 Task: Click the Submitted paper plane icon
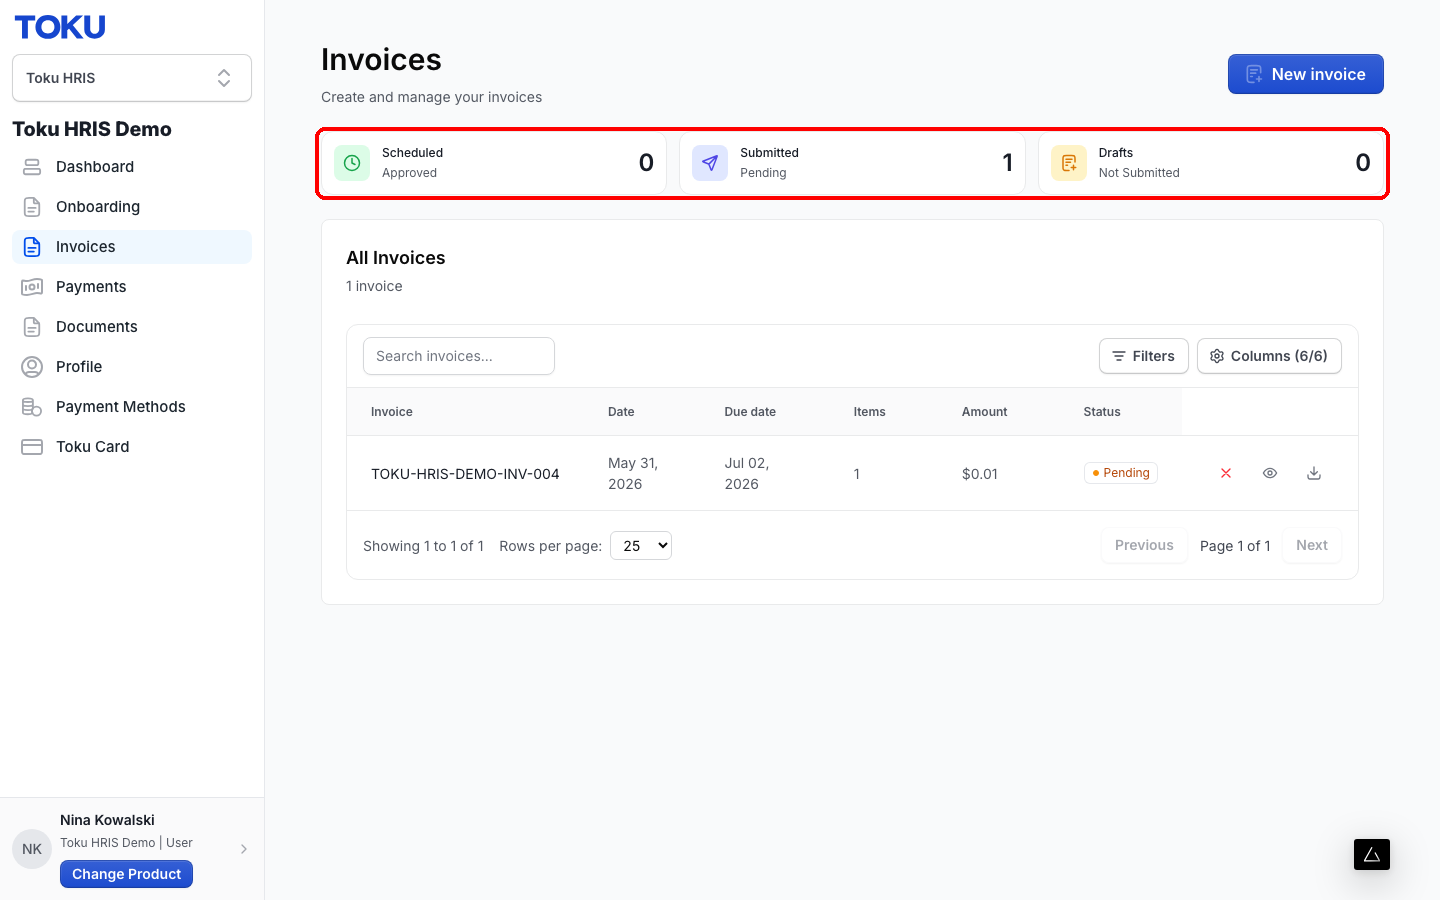click(710, 163)
